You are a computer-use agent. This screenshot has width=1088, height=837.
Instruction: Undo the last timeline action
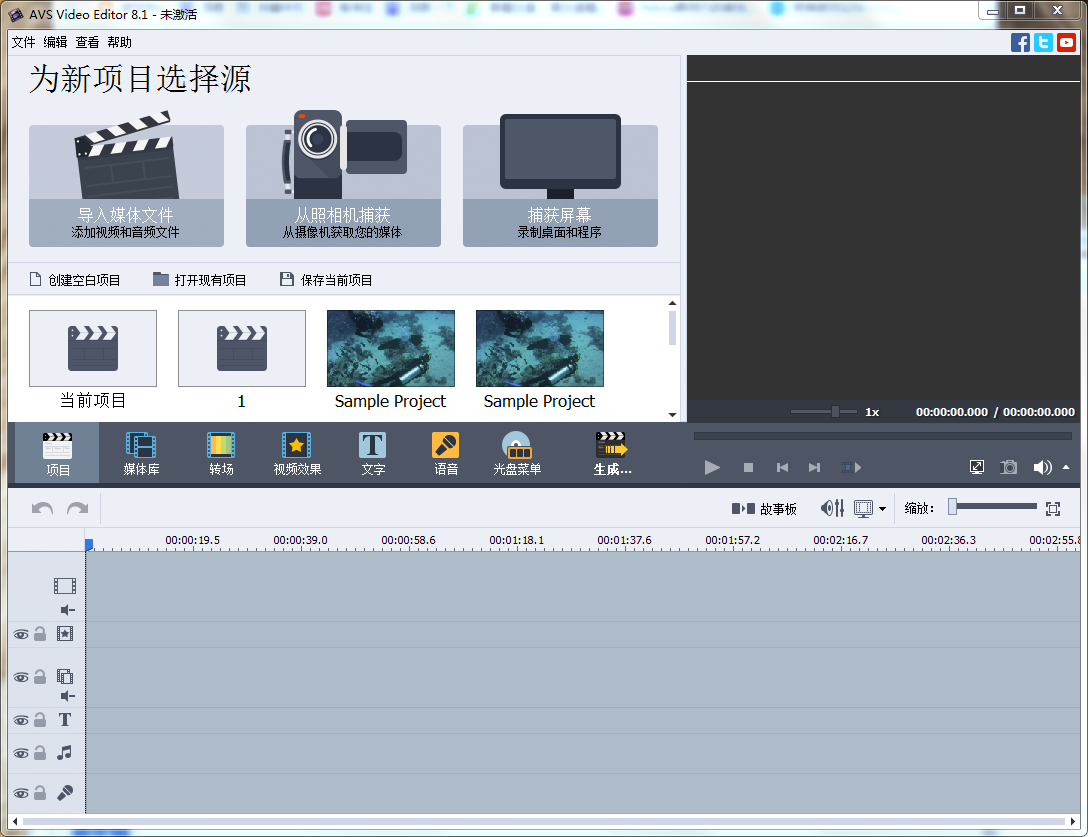tap(42, 509)
